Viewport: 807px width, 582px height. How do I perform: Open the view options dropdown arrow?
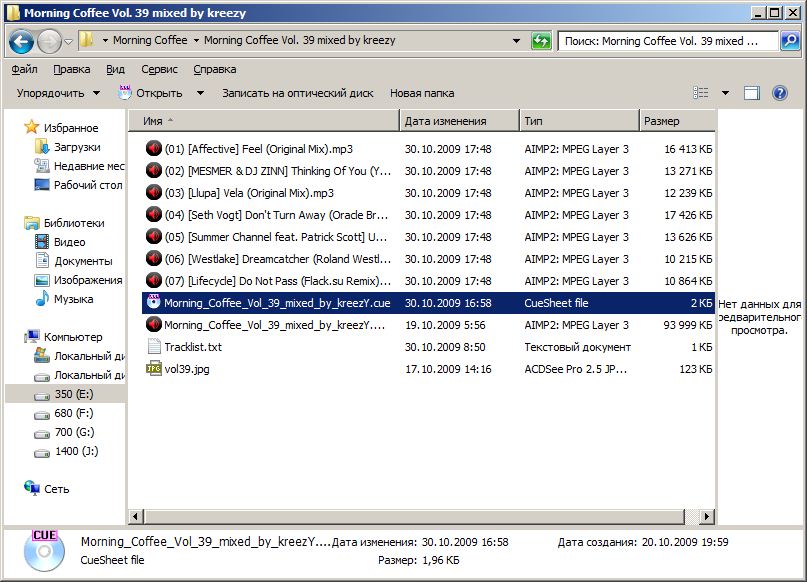pos(725,93)
